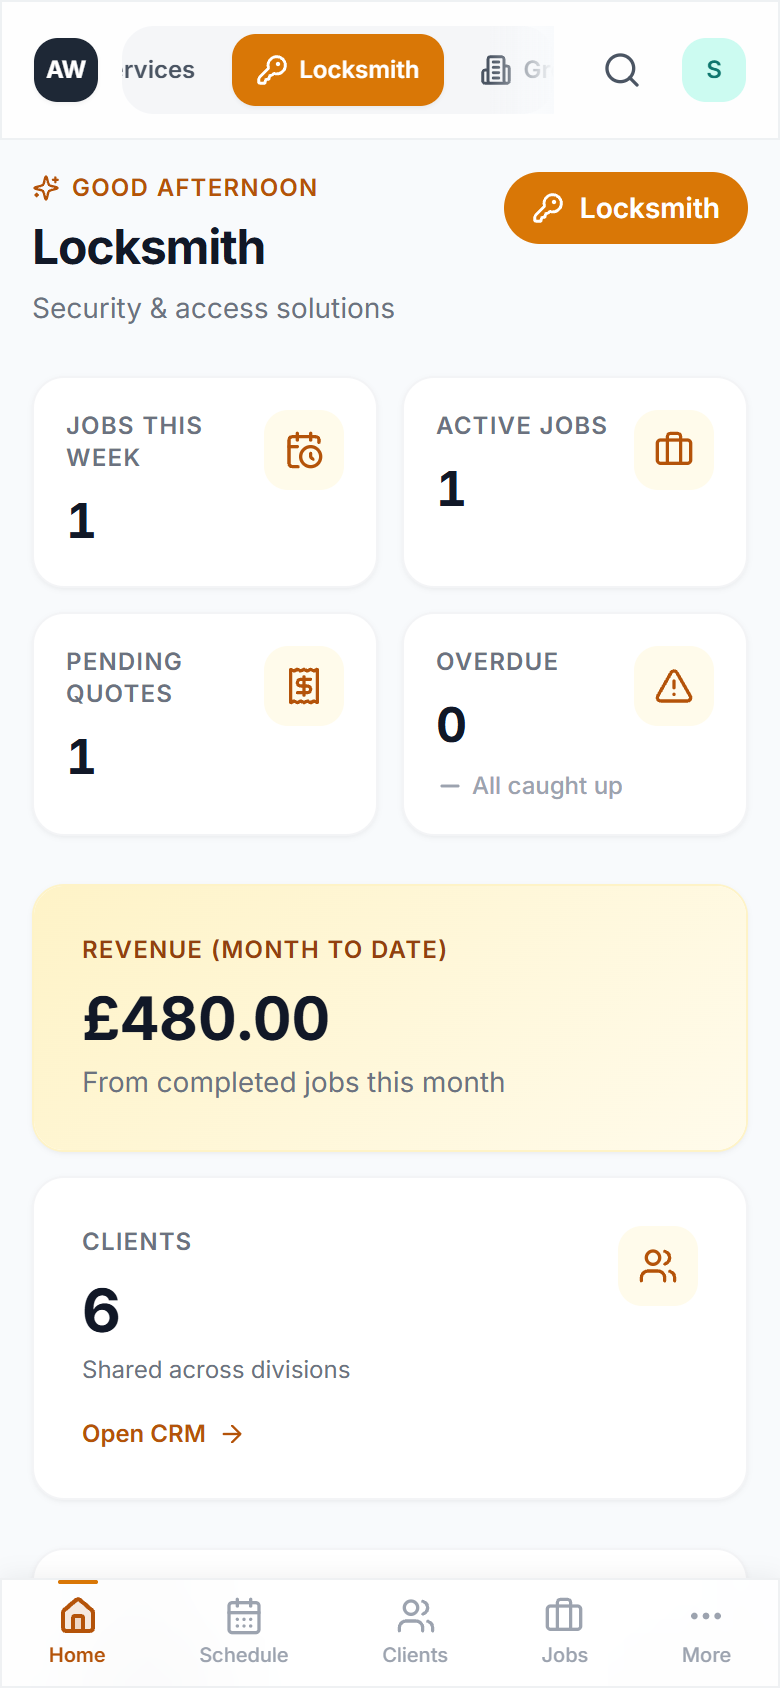Click the search magnifier icon

pyautogui.click(x=622, y=70)
